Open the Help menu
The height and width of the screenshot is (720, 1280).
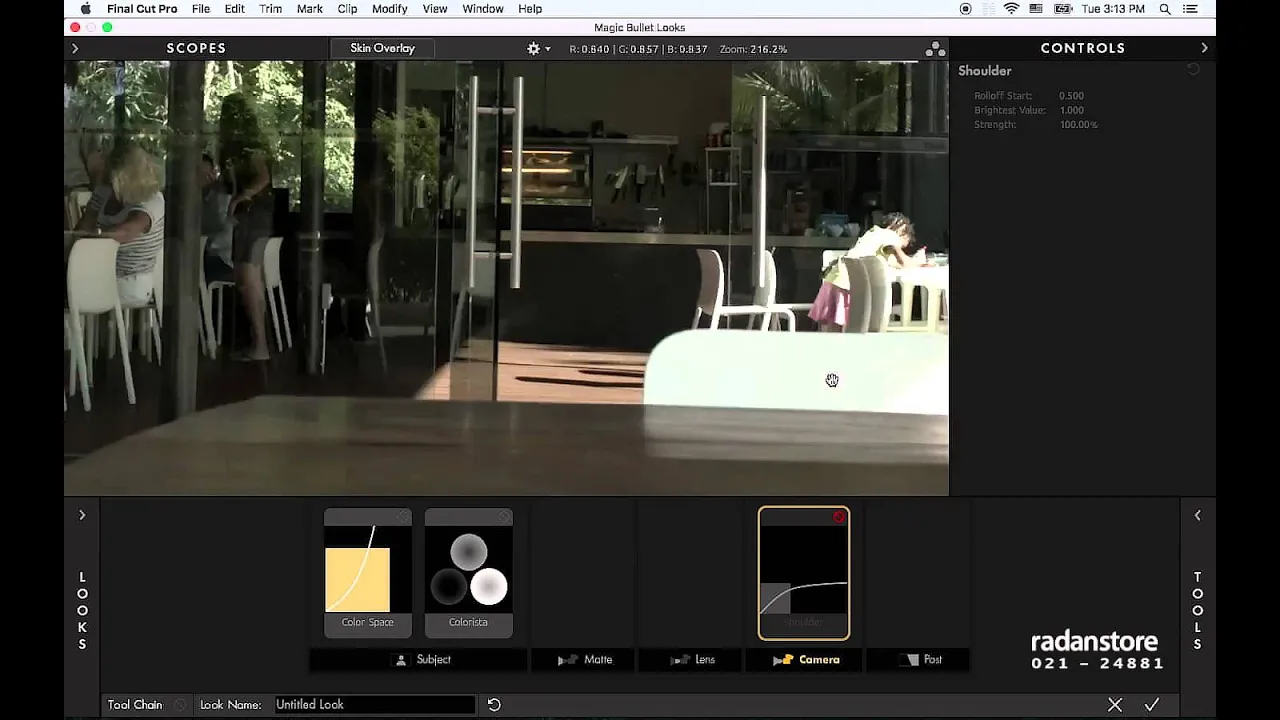[x=530, y=9]
